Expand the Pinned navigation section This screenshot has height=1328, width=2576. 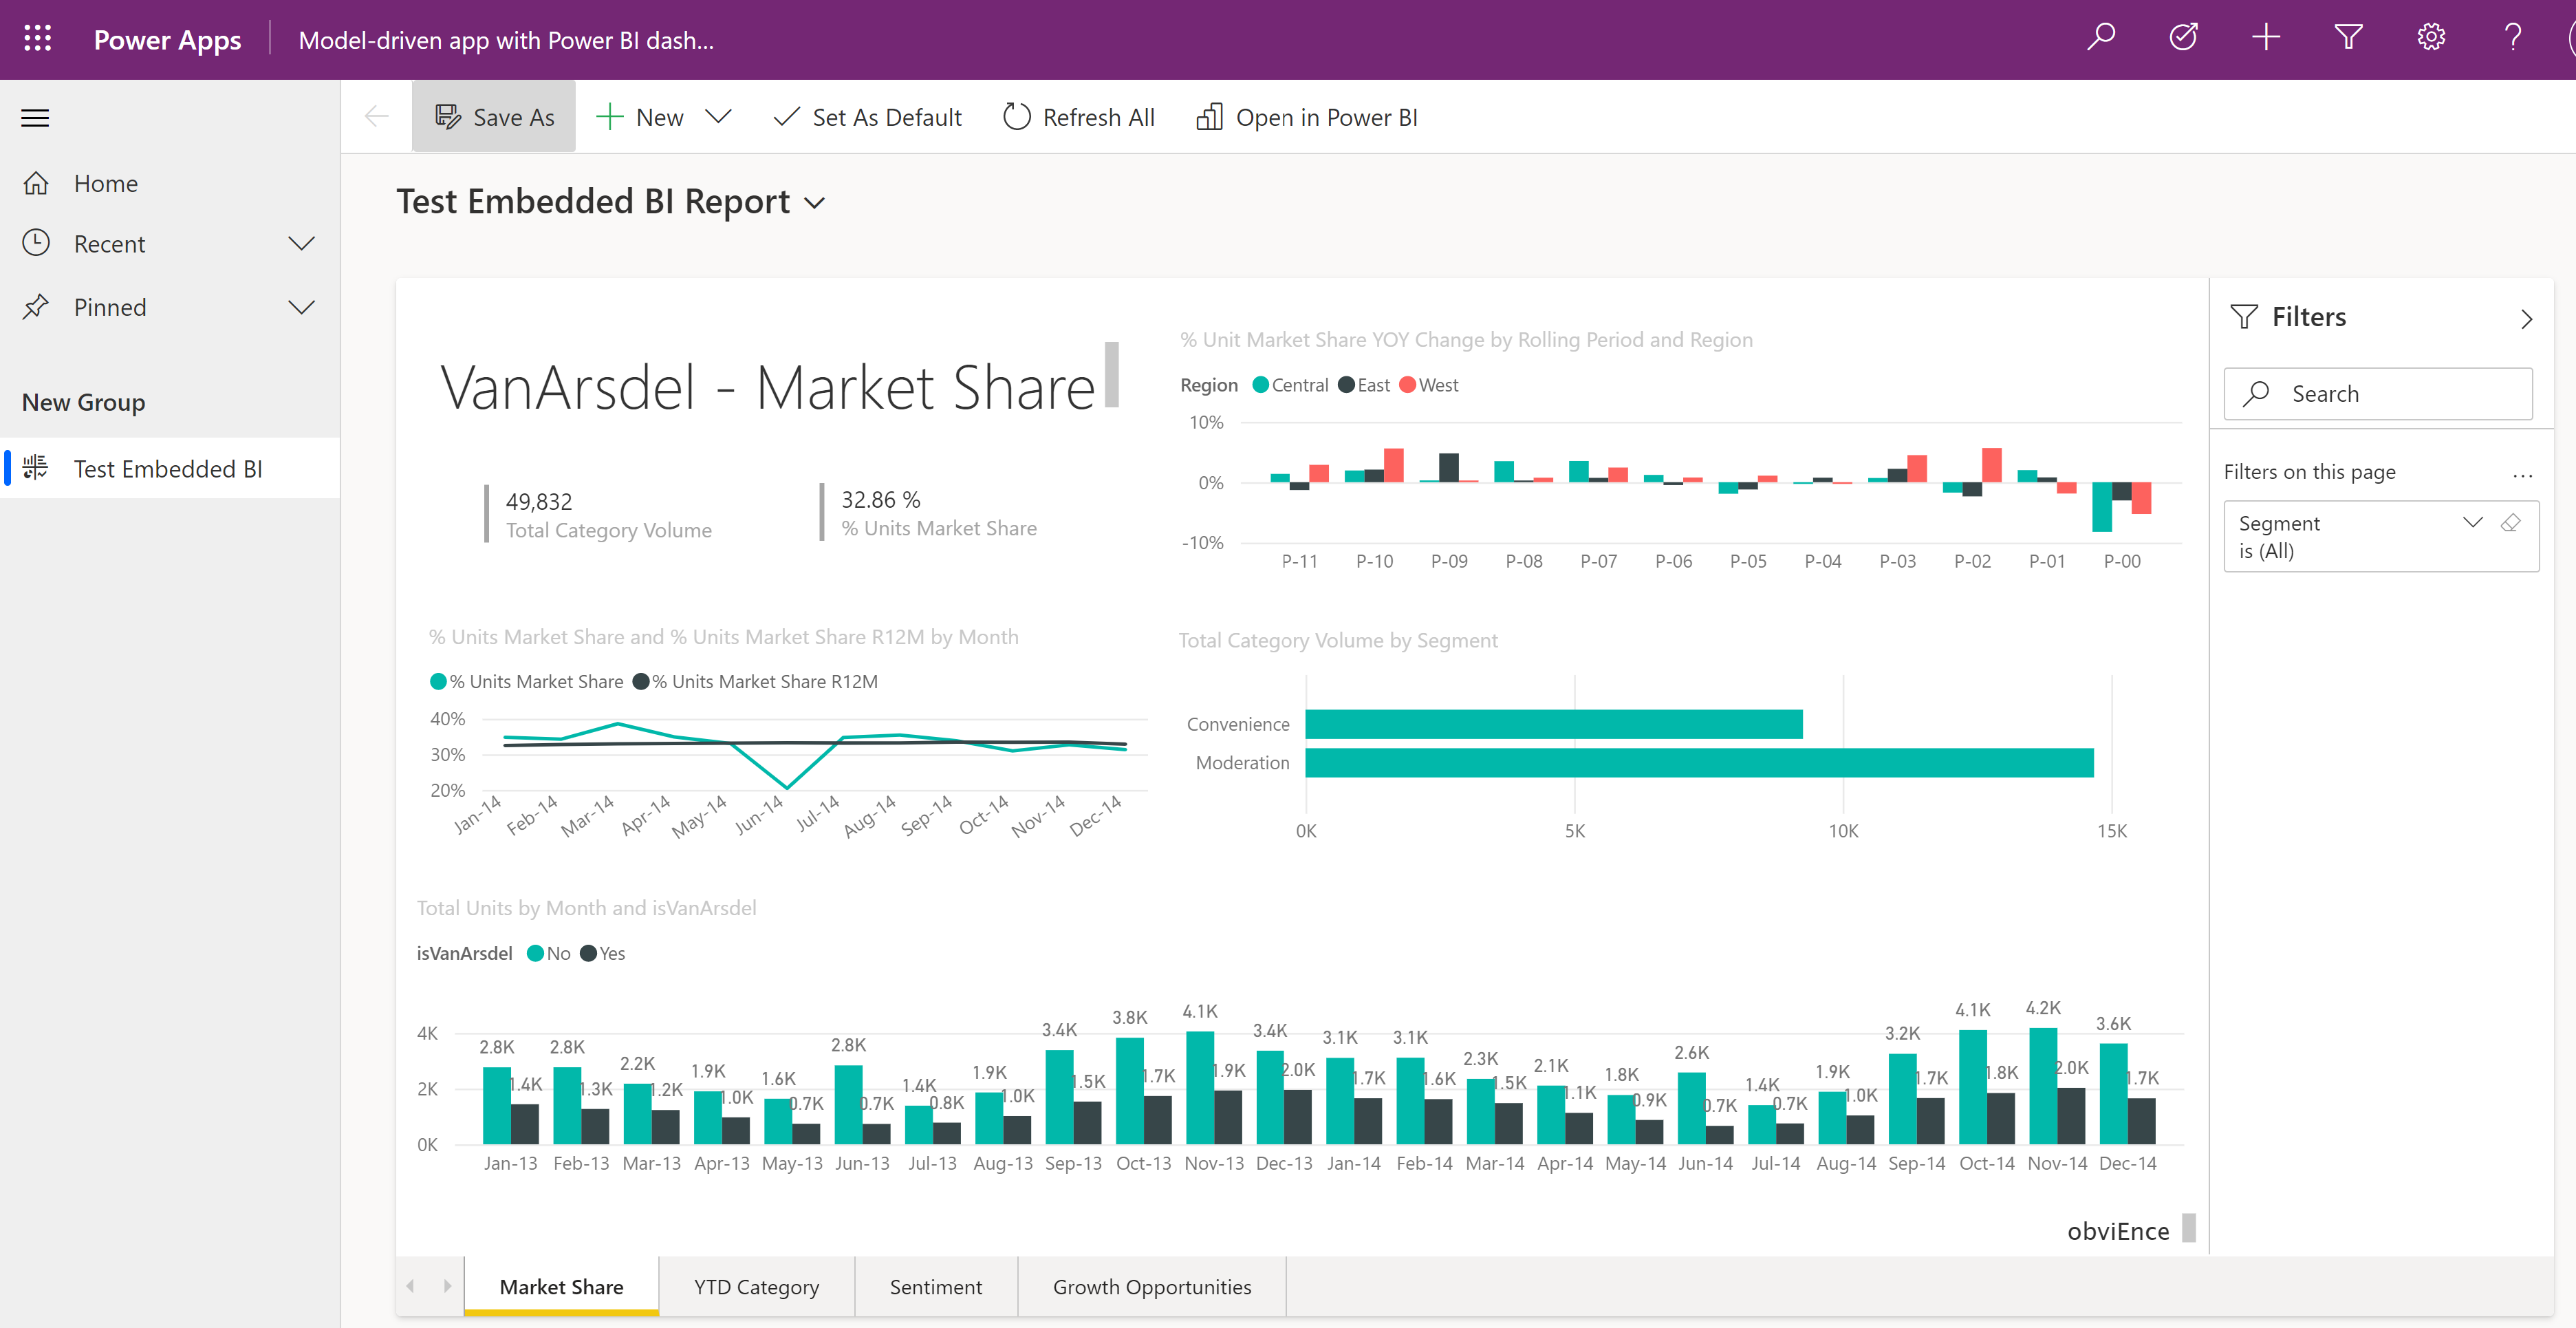(300, 307)
